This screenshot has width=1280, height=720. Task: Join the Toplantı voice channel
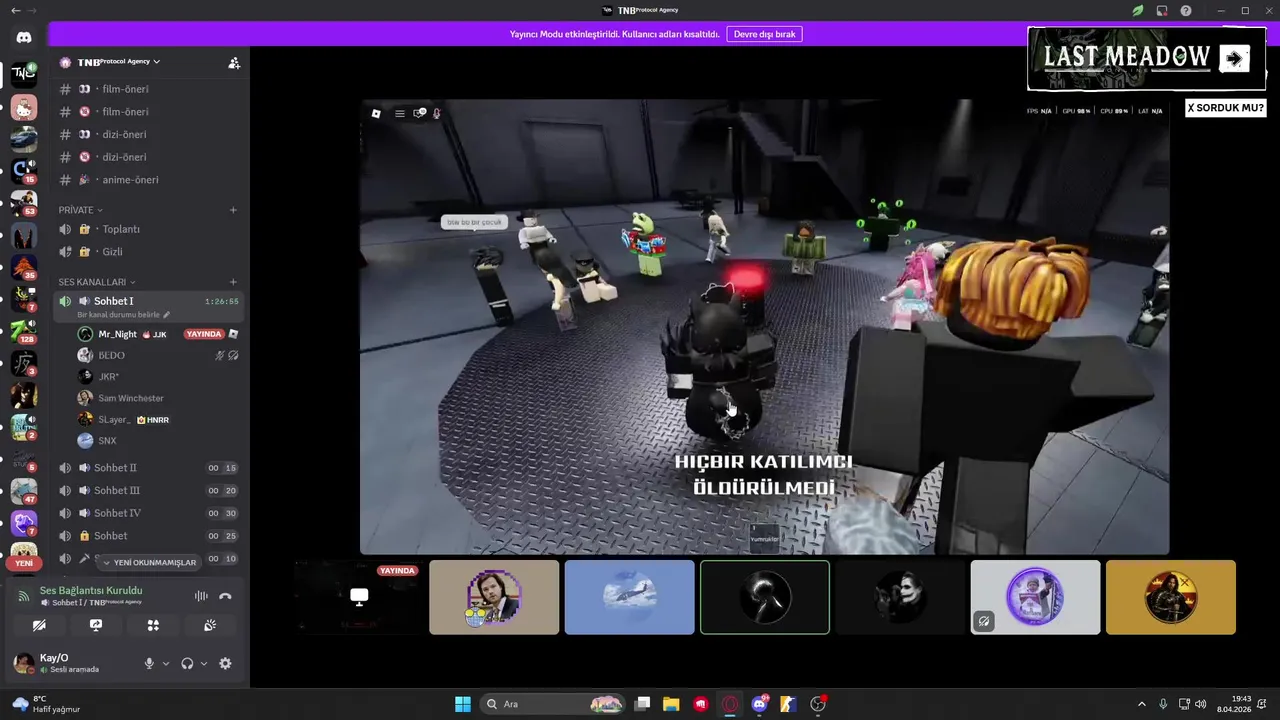click(x=150, y=229)
